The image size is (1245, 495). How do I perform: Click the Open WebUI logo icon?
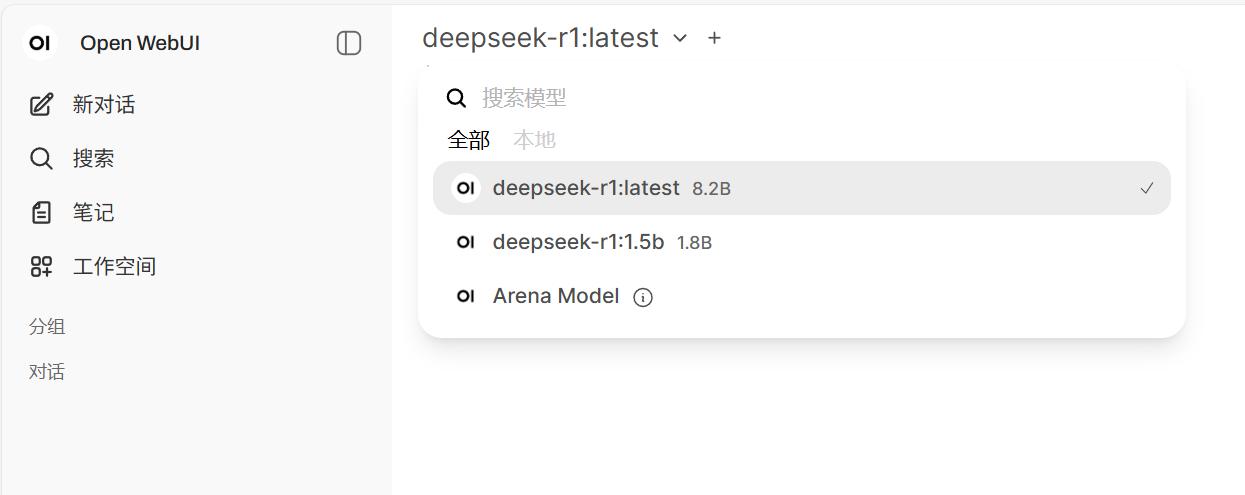(40, 43)
